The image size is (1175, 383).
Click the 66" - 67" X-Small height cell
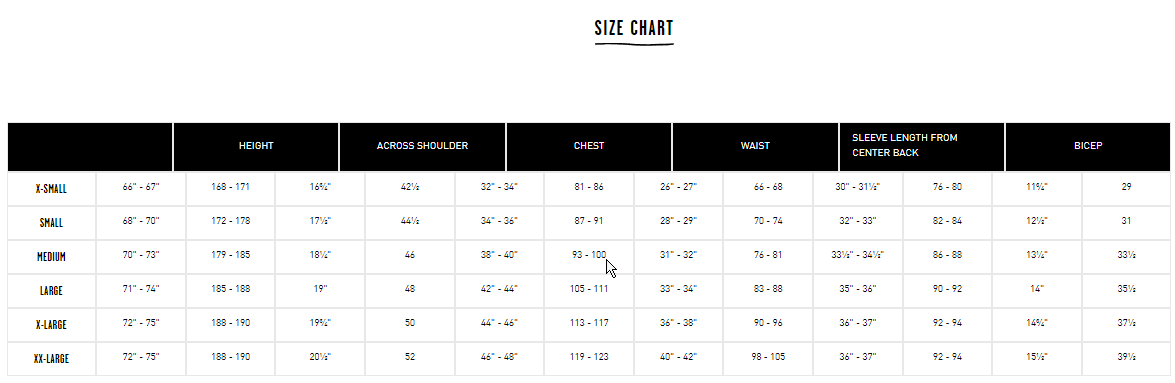point(141,187)
